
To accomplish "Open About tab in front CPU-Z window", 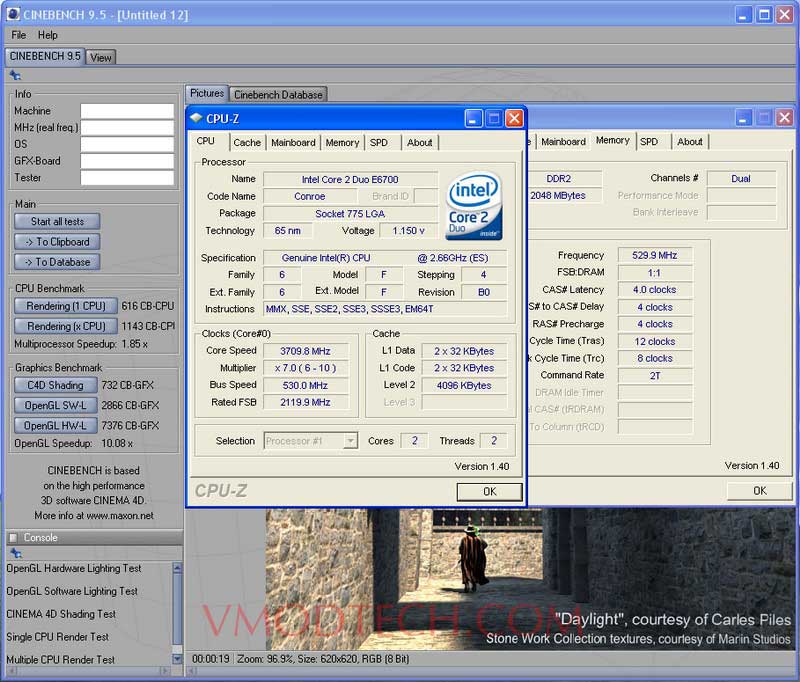I will click(x=419, y=143).
